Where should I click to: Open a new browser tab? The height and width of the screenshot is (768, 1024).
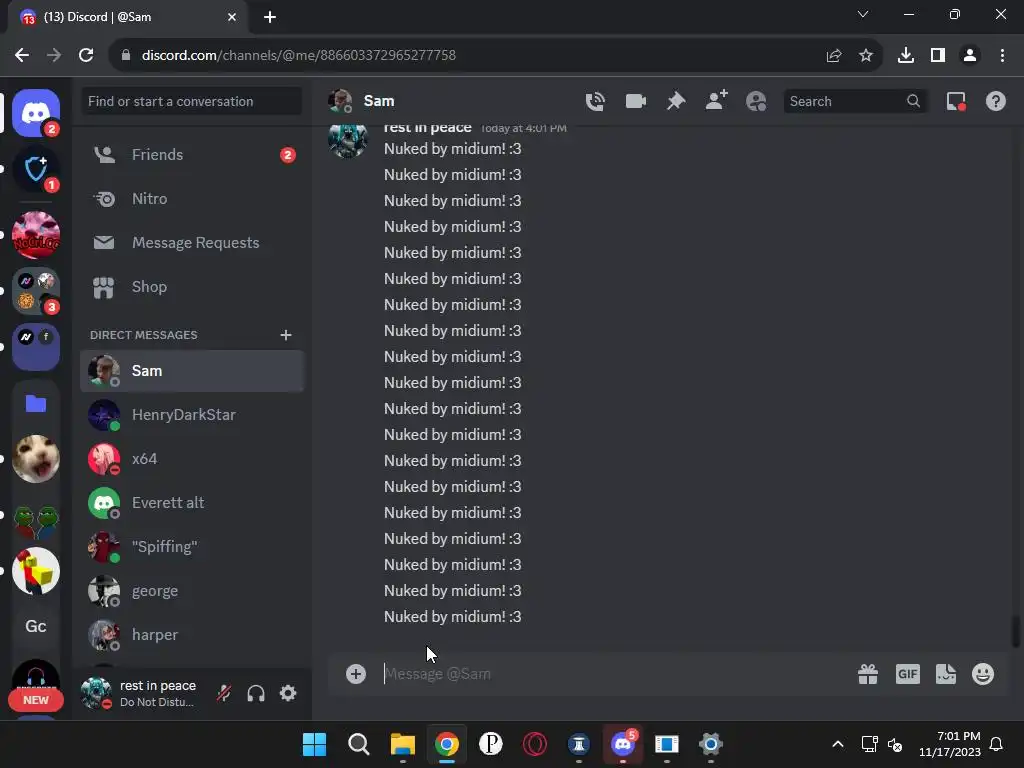click(x=270, y=17)
